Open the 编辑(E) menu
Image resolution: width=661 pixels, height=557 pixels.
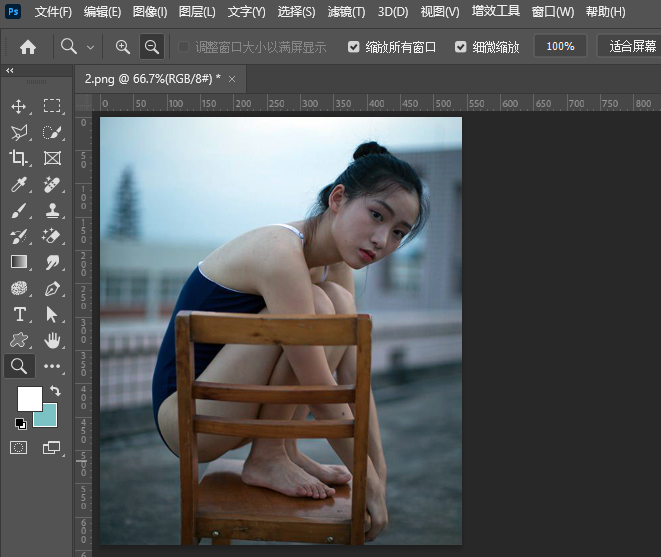coord(102,12)
